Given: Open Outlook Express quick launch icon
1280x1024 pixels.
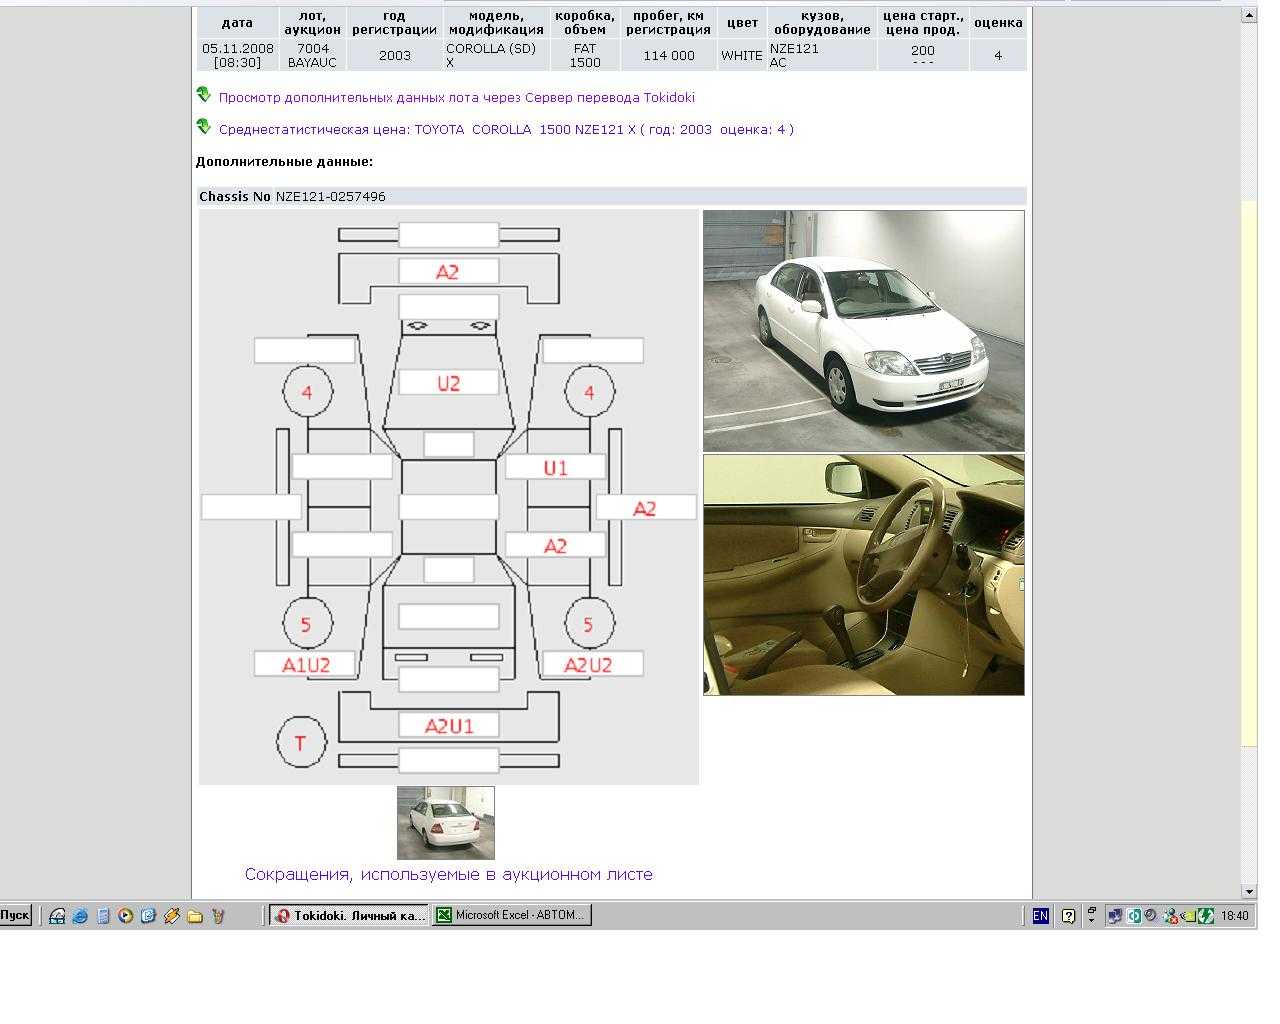Looking at the screenshot, I should pos(149,915).
